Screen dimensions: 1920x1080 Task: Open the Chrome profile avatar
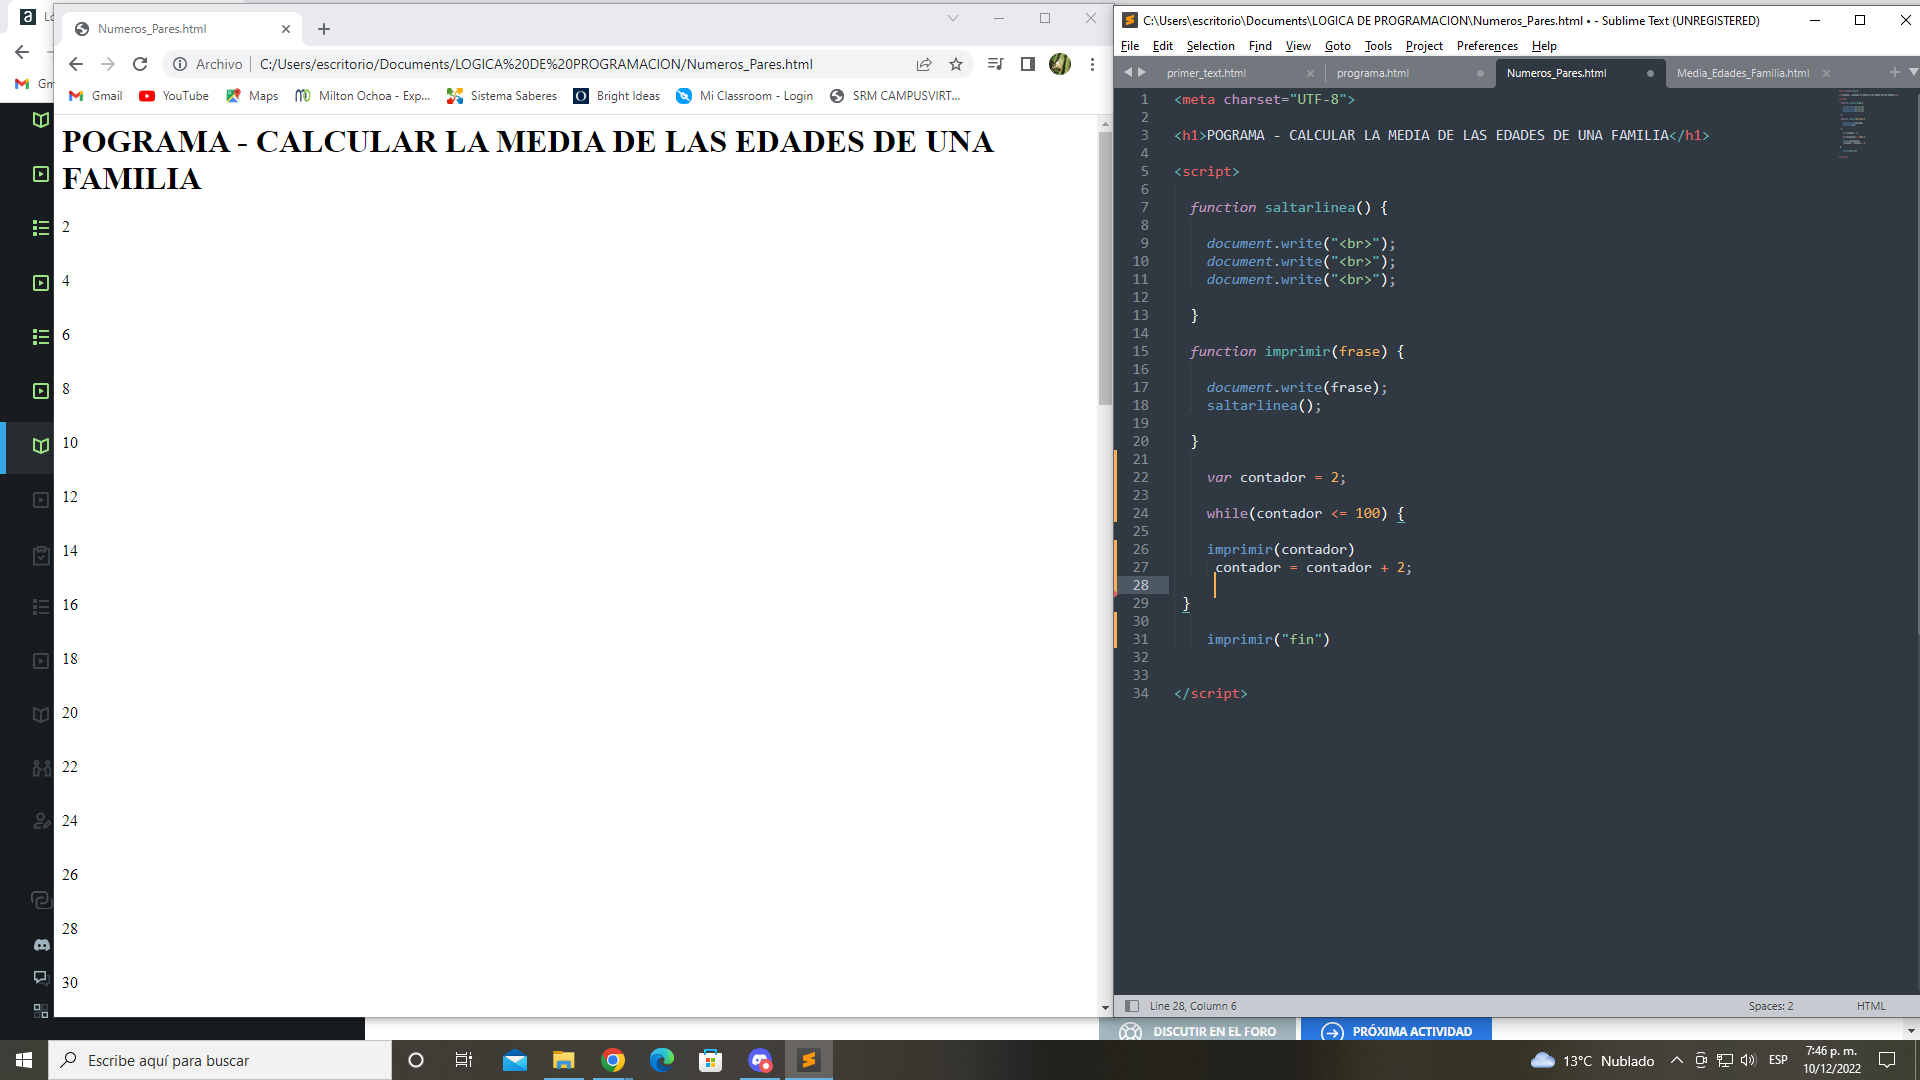coord(1060,64)
